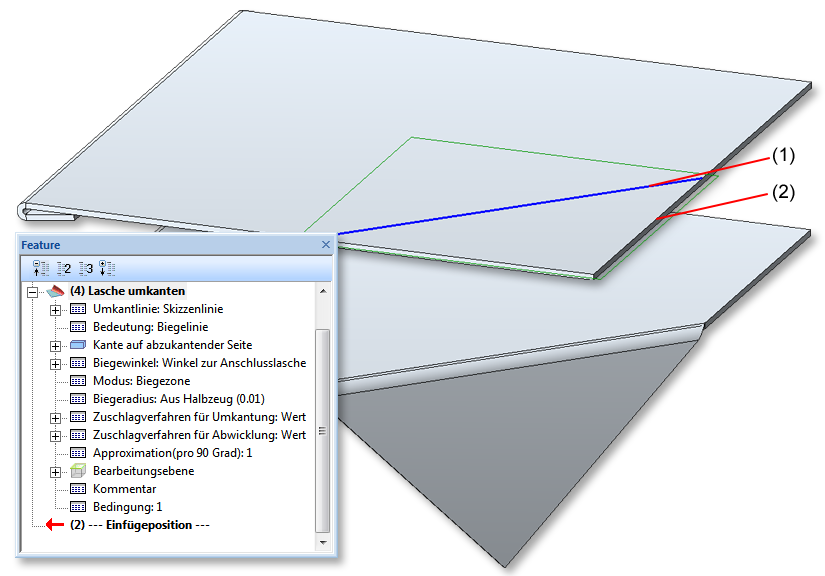
Task: Click the collapse-all-levels toolbar icon
Action: point(41,268)
